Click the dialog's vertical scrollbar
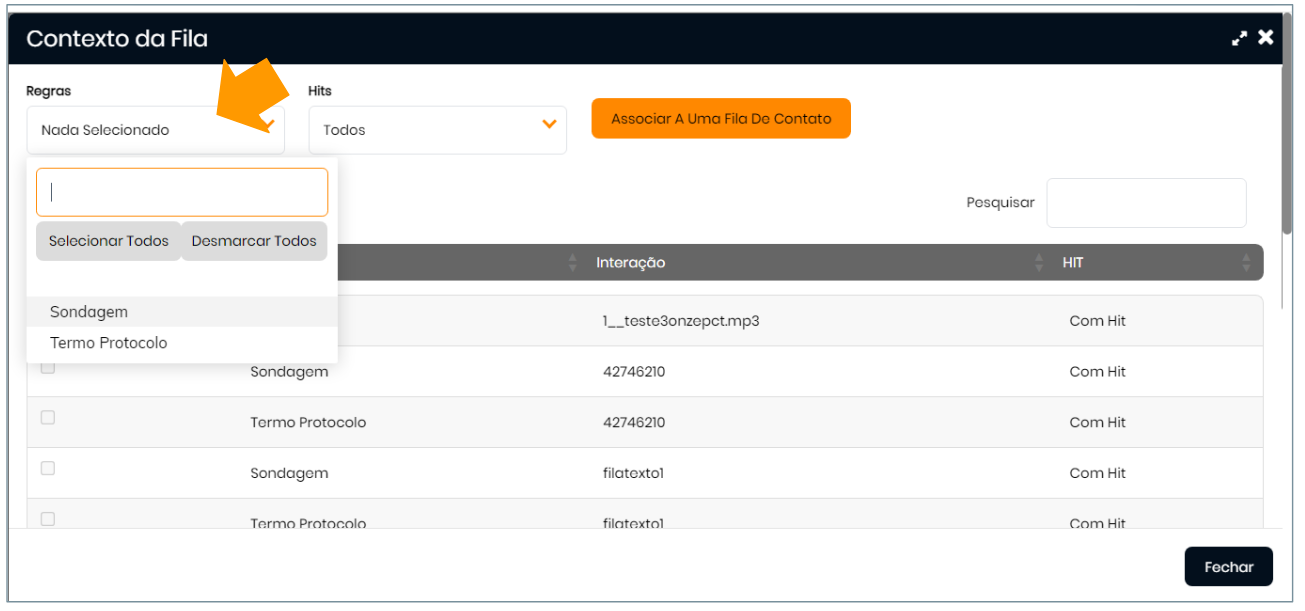Screen dimensions: 1305x611 [1286, 150]
